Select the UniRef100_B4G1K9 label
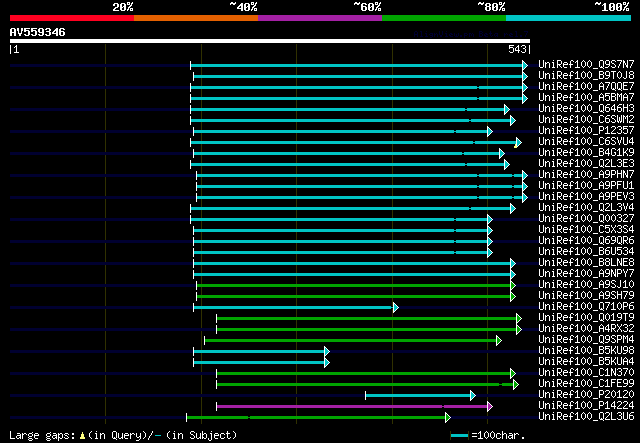640x443 pixels. click(x=586, y=153)
